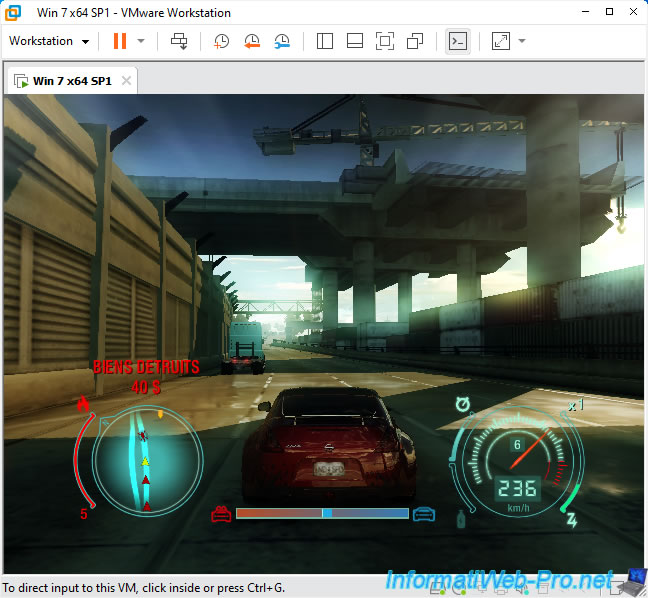The image size is (648, 598).
Task: Expand the power options arrow beside Pause
Action: [x=141, y=41]
